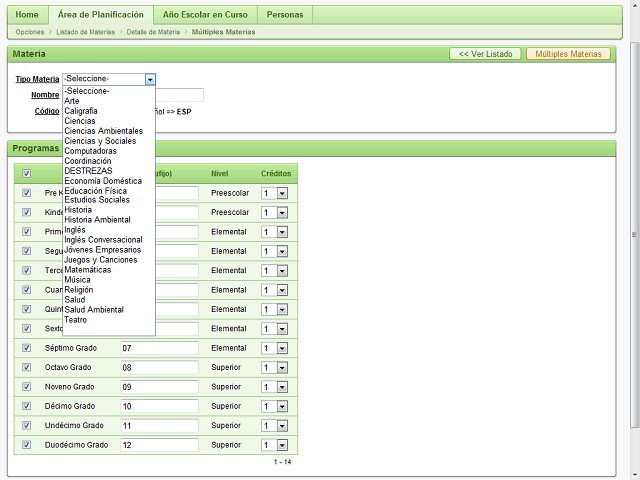Toggle the select-all checkbox in Programas header
Viewport: 640px width, 480px height.
[27, 173]
